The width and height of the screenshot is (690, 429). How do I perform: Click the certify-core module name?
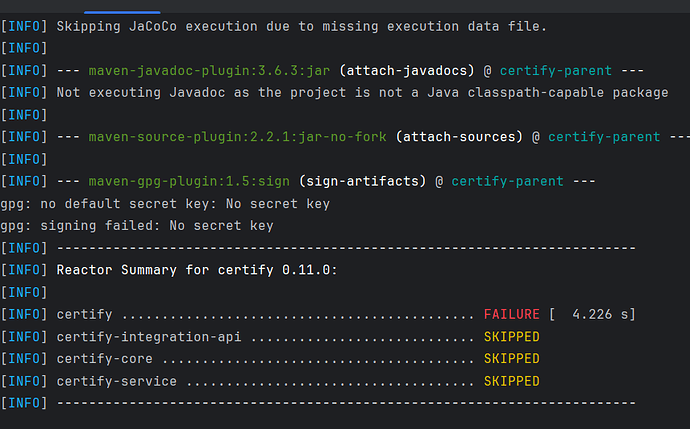click(x=105, y=359)
